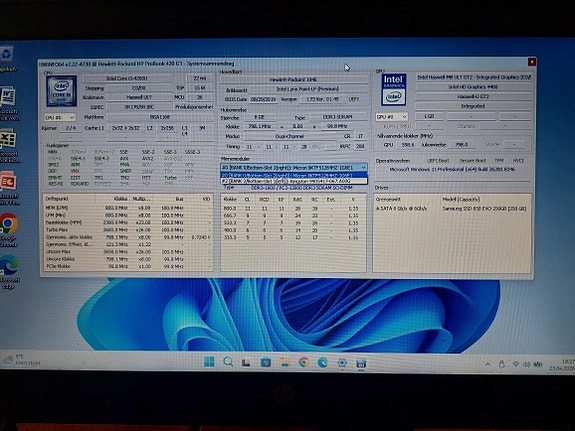Click the network tray icon

click(516, 364)
